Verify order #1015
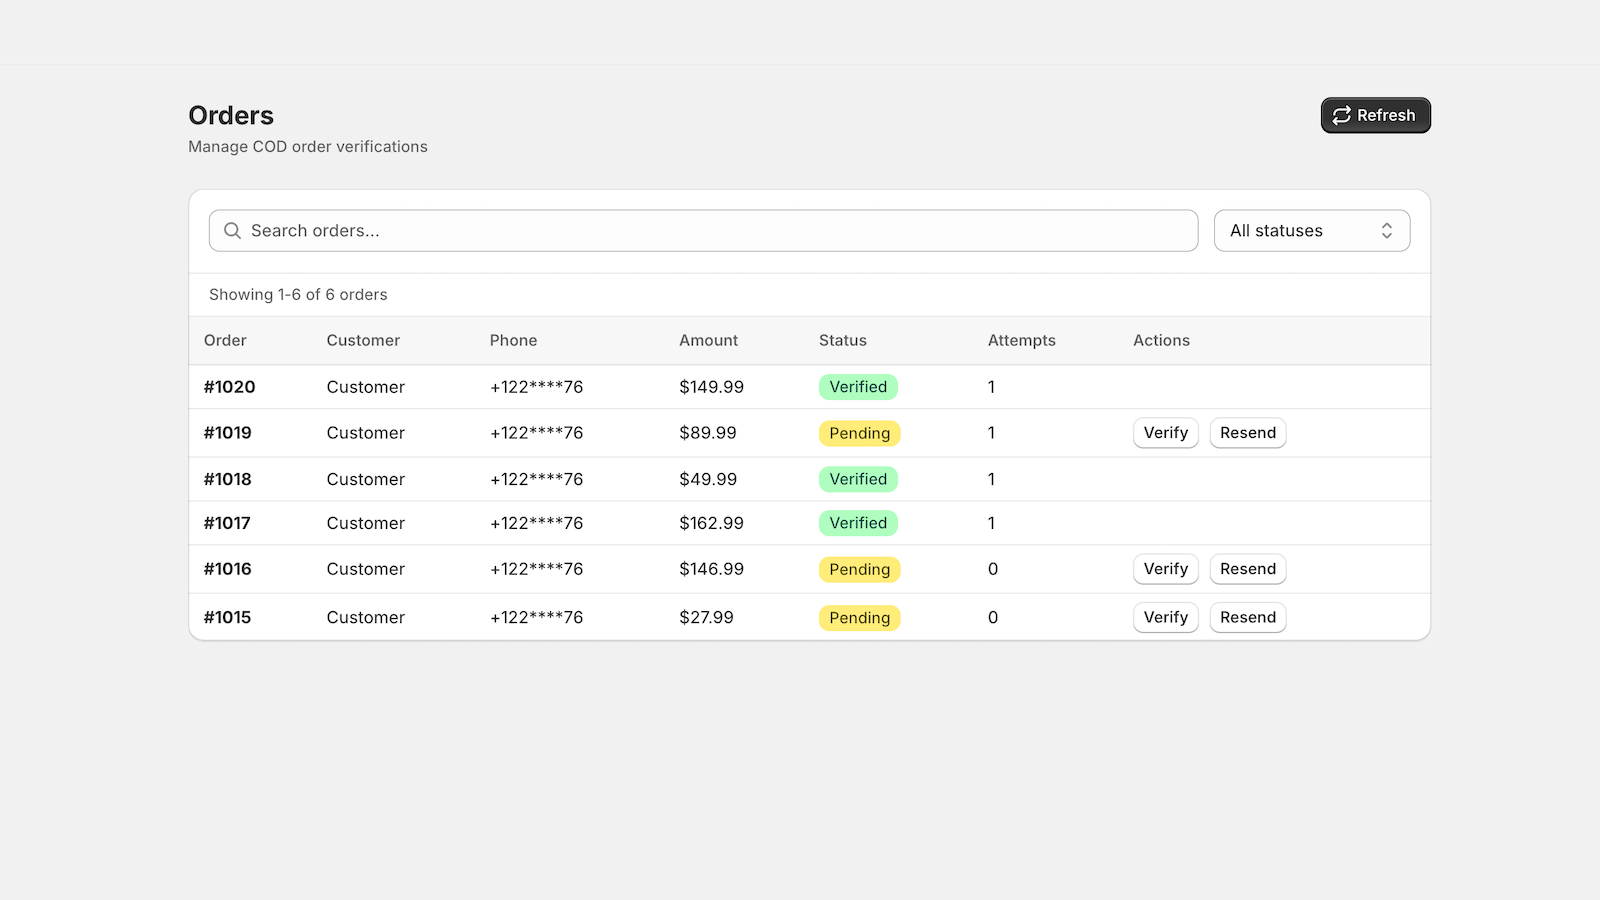The height and width of the screenshot is (900, 1600). (x=1165, y=617)
